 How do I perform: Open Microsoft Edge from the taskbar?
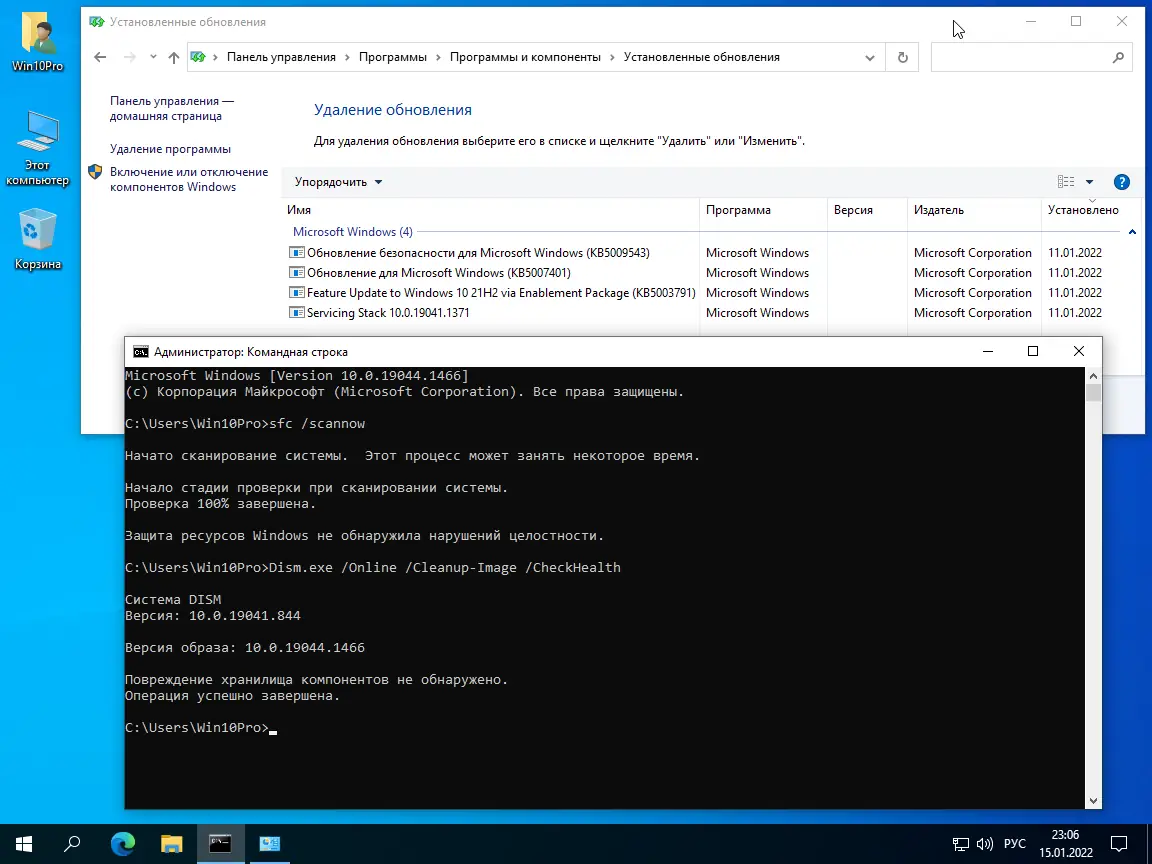(123, 843)
